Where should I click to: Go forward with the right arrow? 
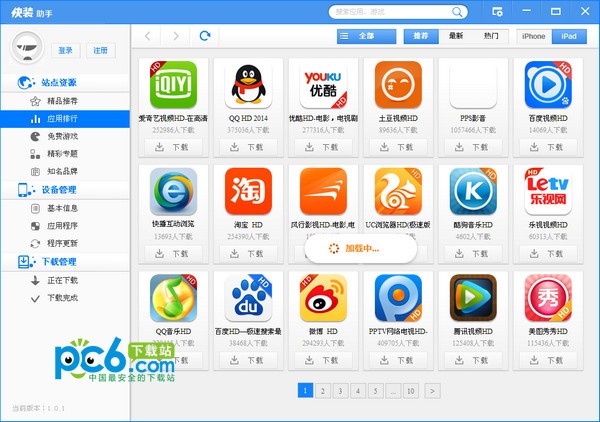click(x=176, y=36)
